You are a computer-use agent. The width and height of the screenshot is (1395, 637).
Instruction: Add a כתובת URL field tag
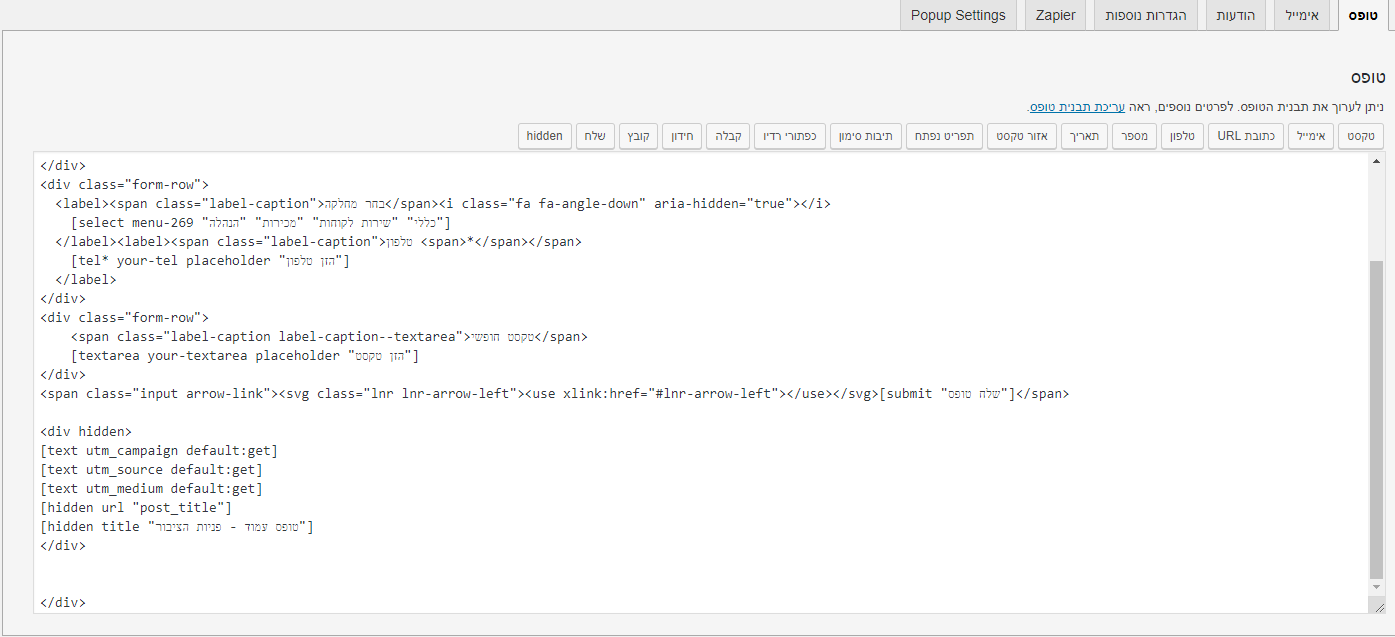[1247, 136]
